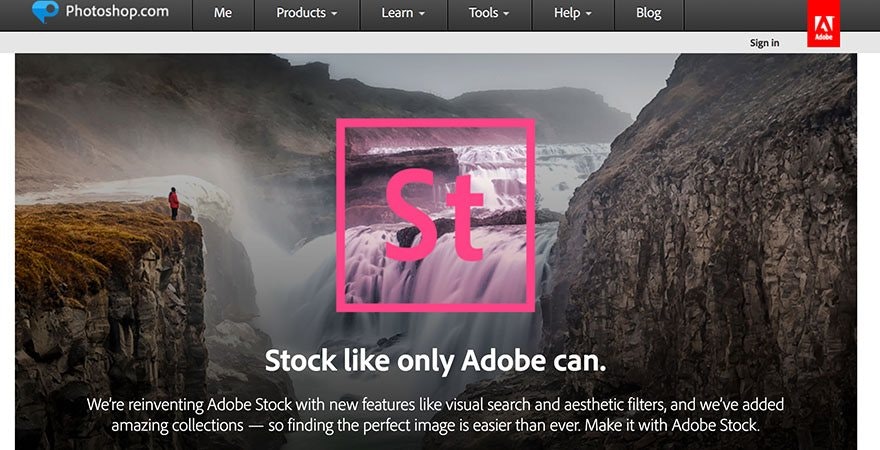Click the person in red on the cliff
Image resolution: width=880 pixels, height=450 pixels.
pos(174,203)
